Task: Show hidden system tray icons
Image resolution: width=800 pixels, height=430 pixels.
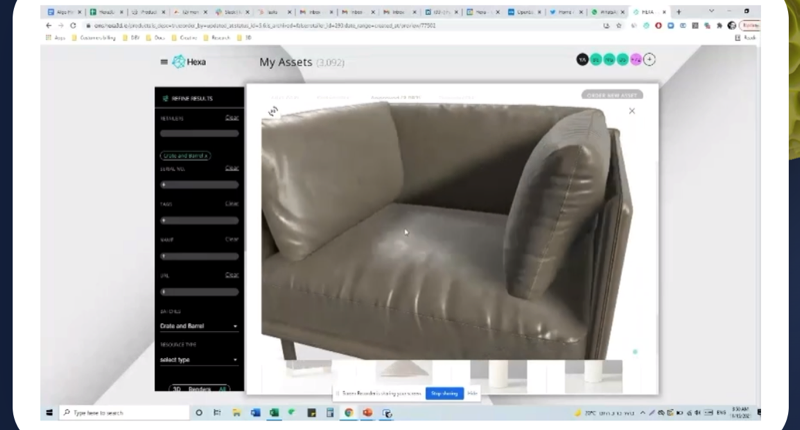Action: click(643, 413)
